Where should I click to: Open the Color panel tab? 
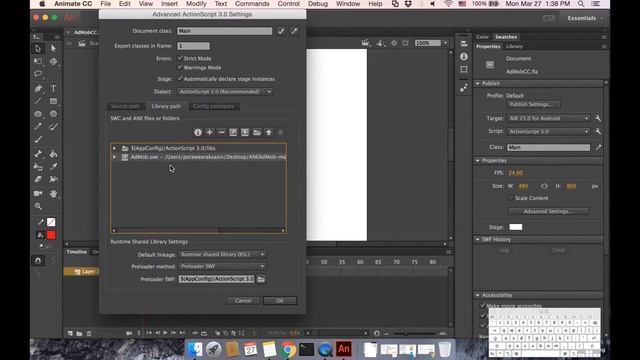[482, 37]
